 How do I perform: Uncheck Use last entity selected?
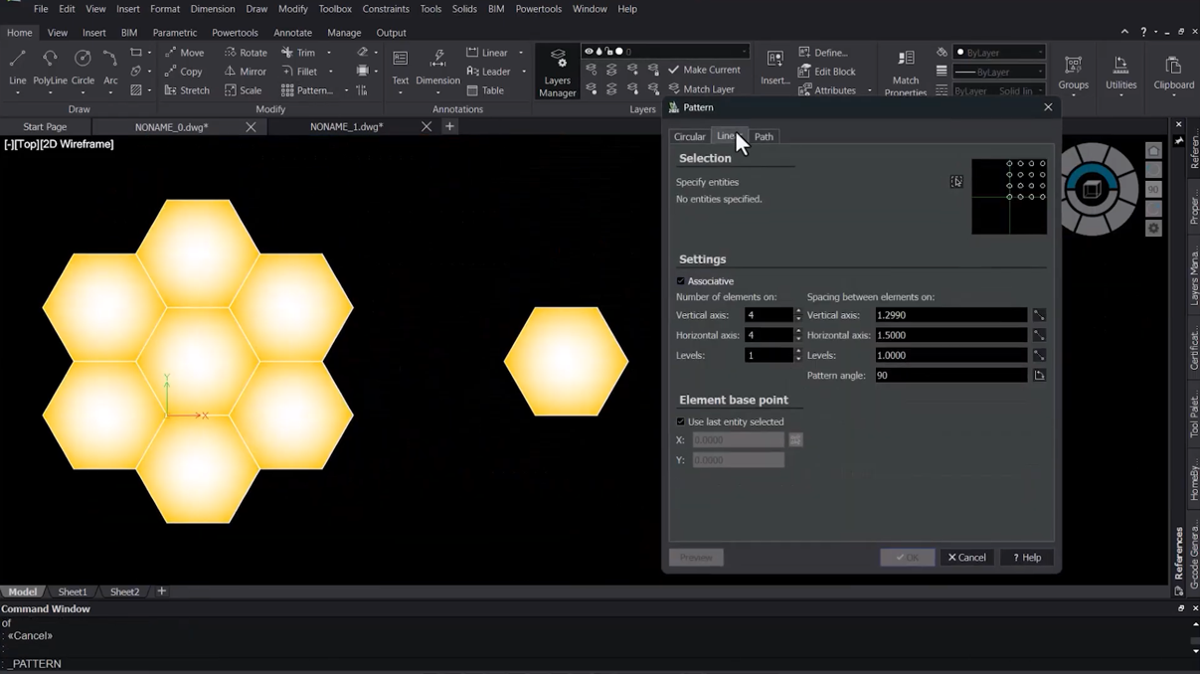point(681,422)
